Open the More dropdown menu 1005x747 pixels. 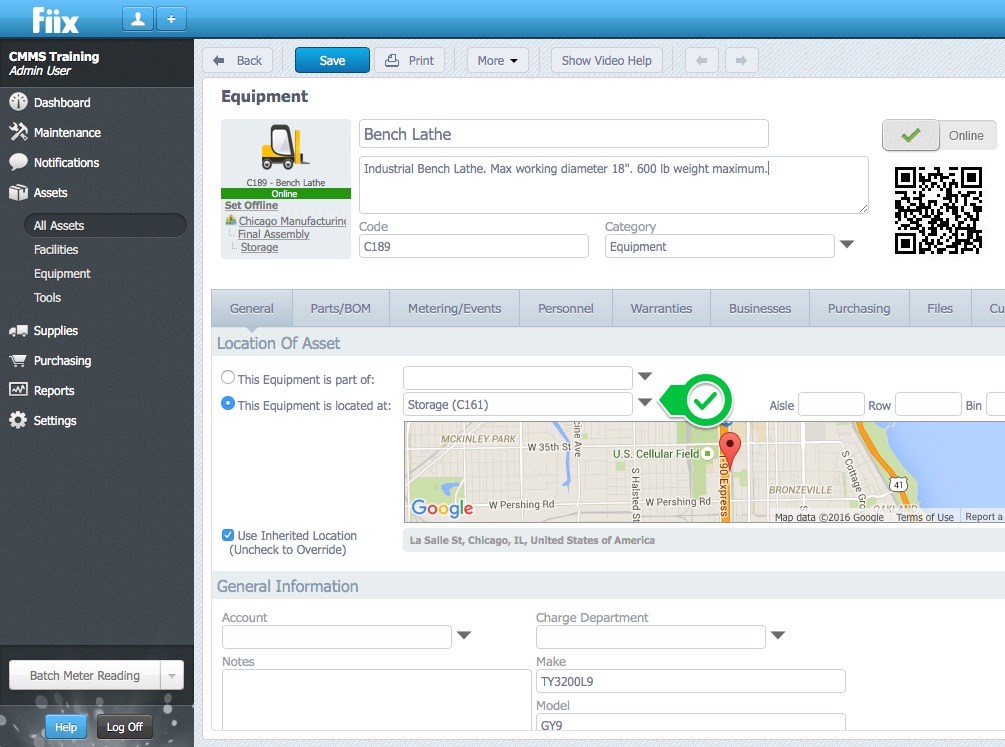[x=497, y=60]
